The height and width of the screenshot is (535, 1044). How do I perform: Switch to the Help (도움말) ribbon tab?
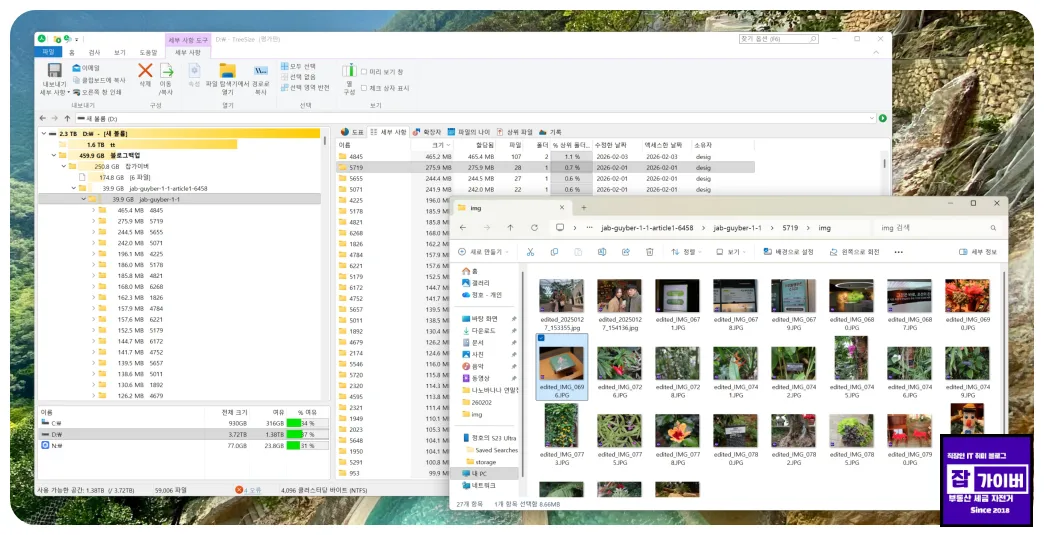[x=148, y=52]
